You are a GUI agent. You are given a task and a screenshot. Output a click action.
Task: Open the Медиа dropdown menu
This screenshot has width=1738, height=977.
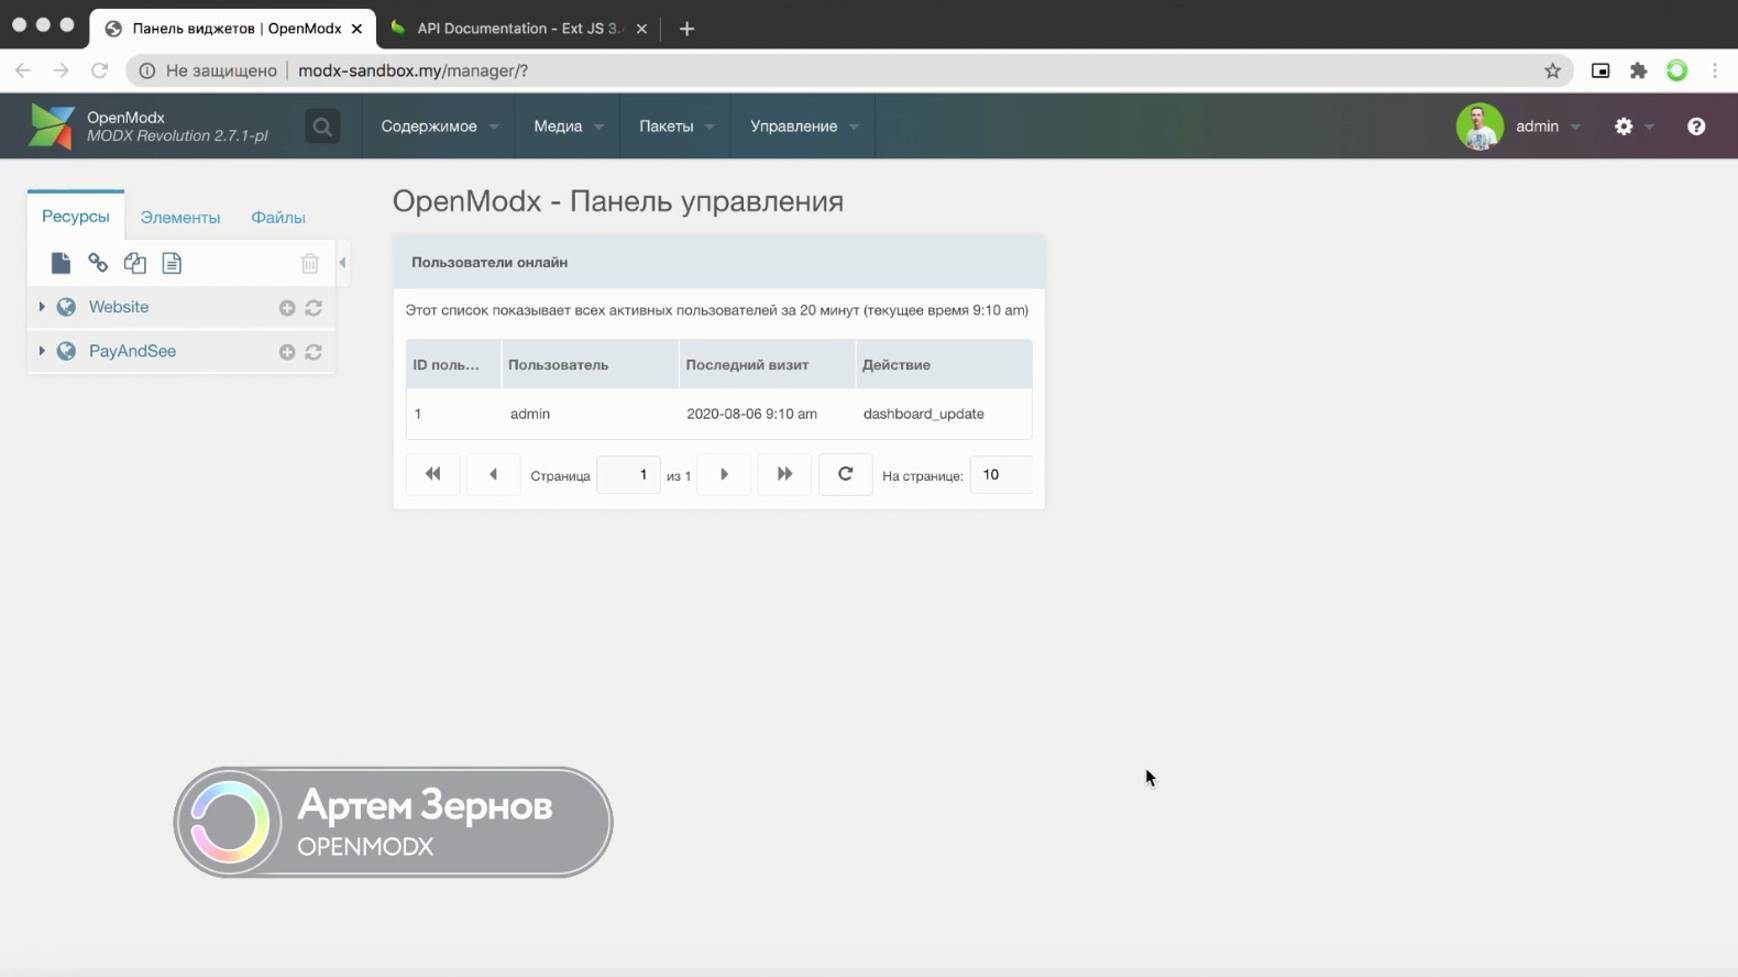[568, 126]
